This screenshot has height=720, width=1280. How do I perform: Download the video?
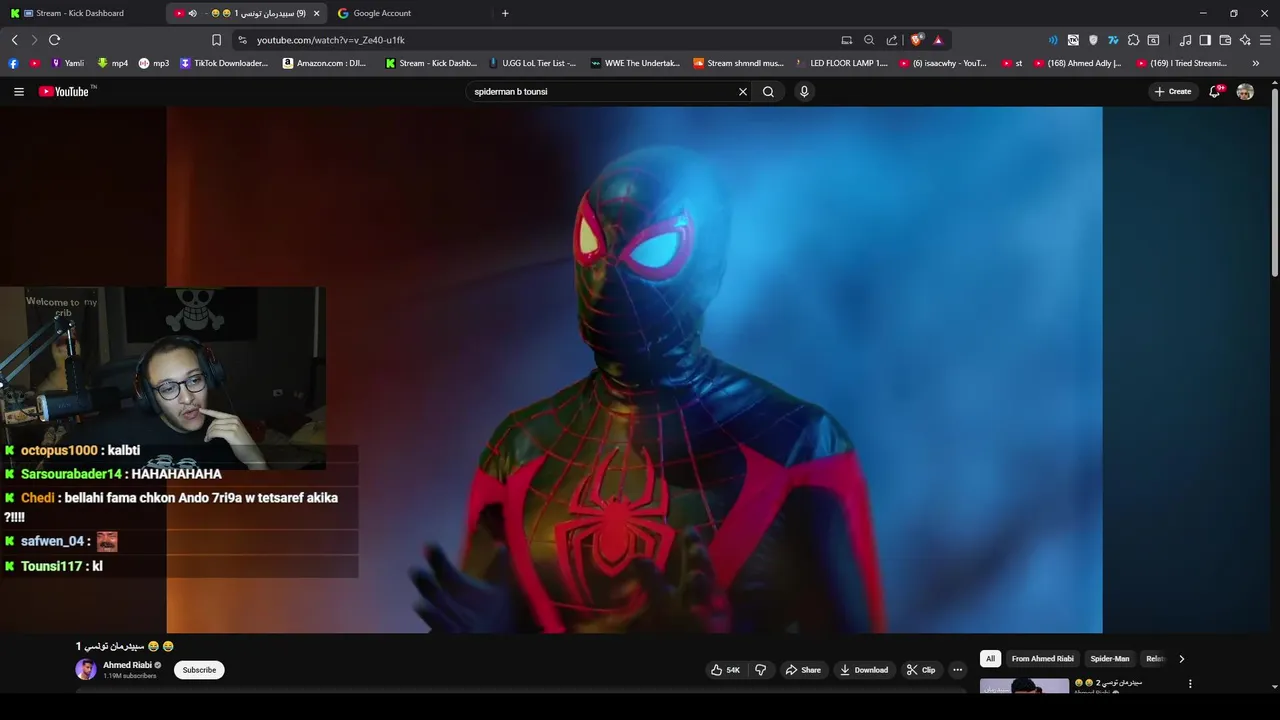coord(864,670)
